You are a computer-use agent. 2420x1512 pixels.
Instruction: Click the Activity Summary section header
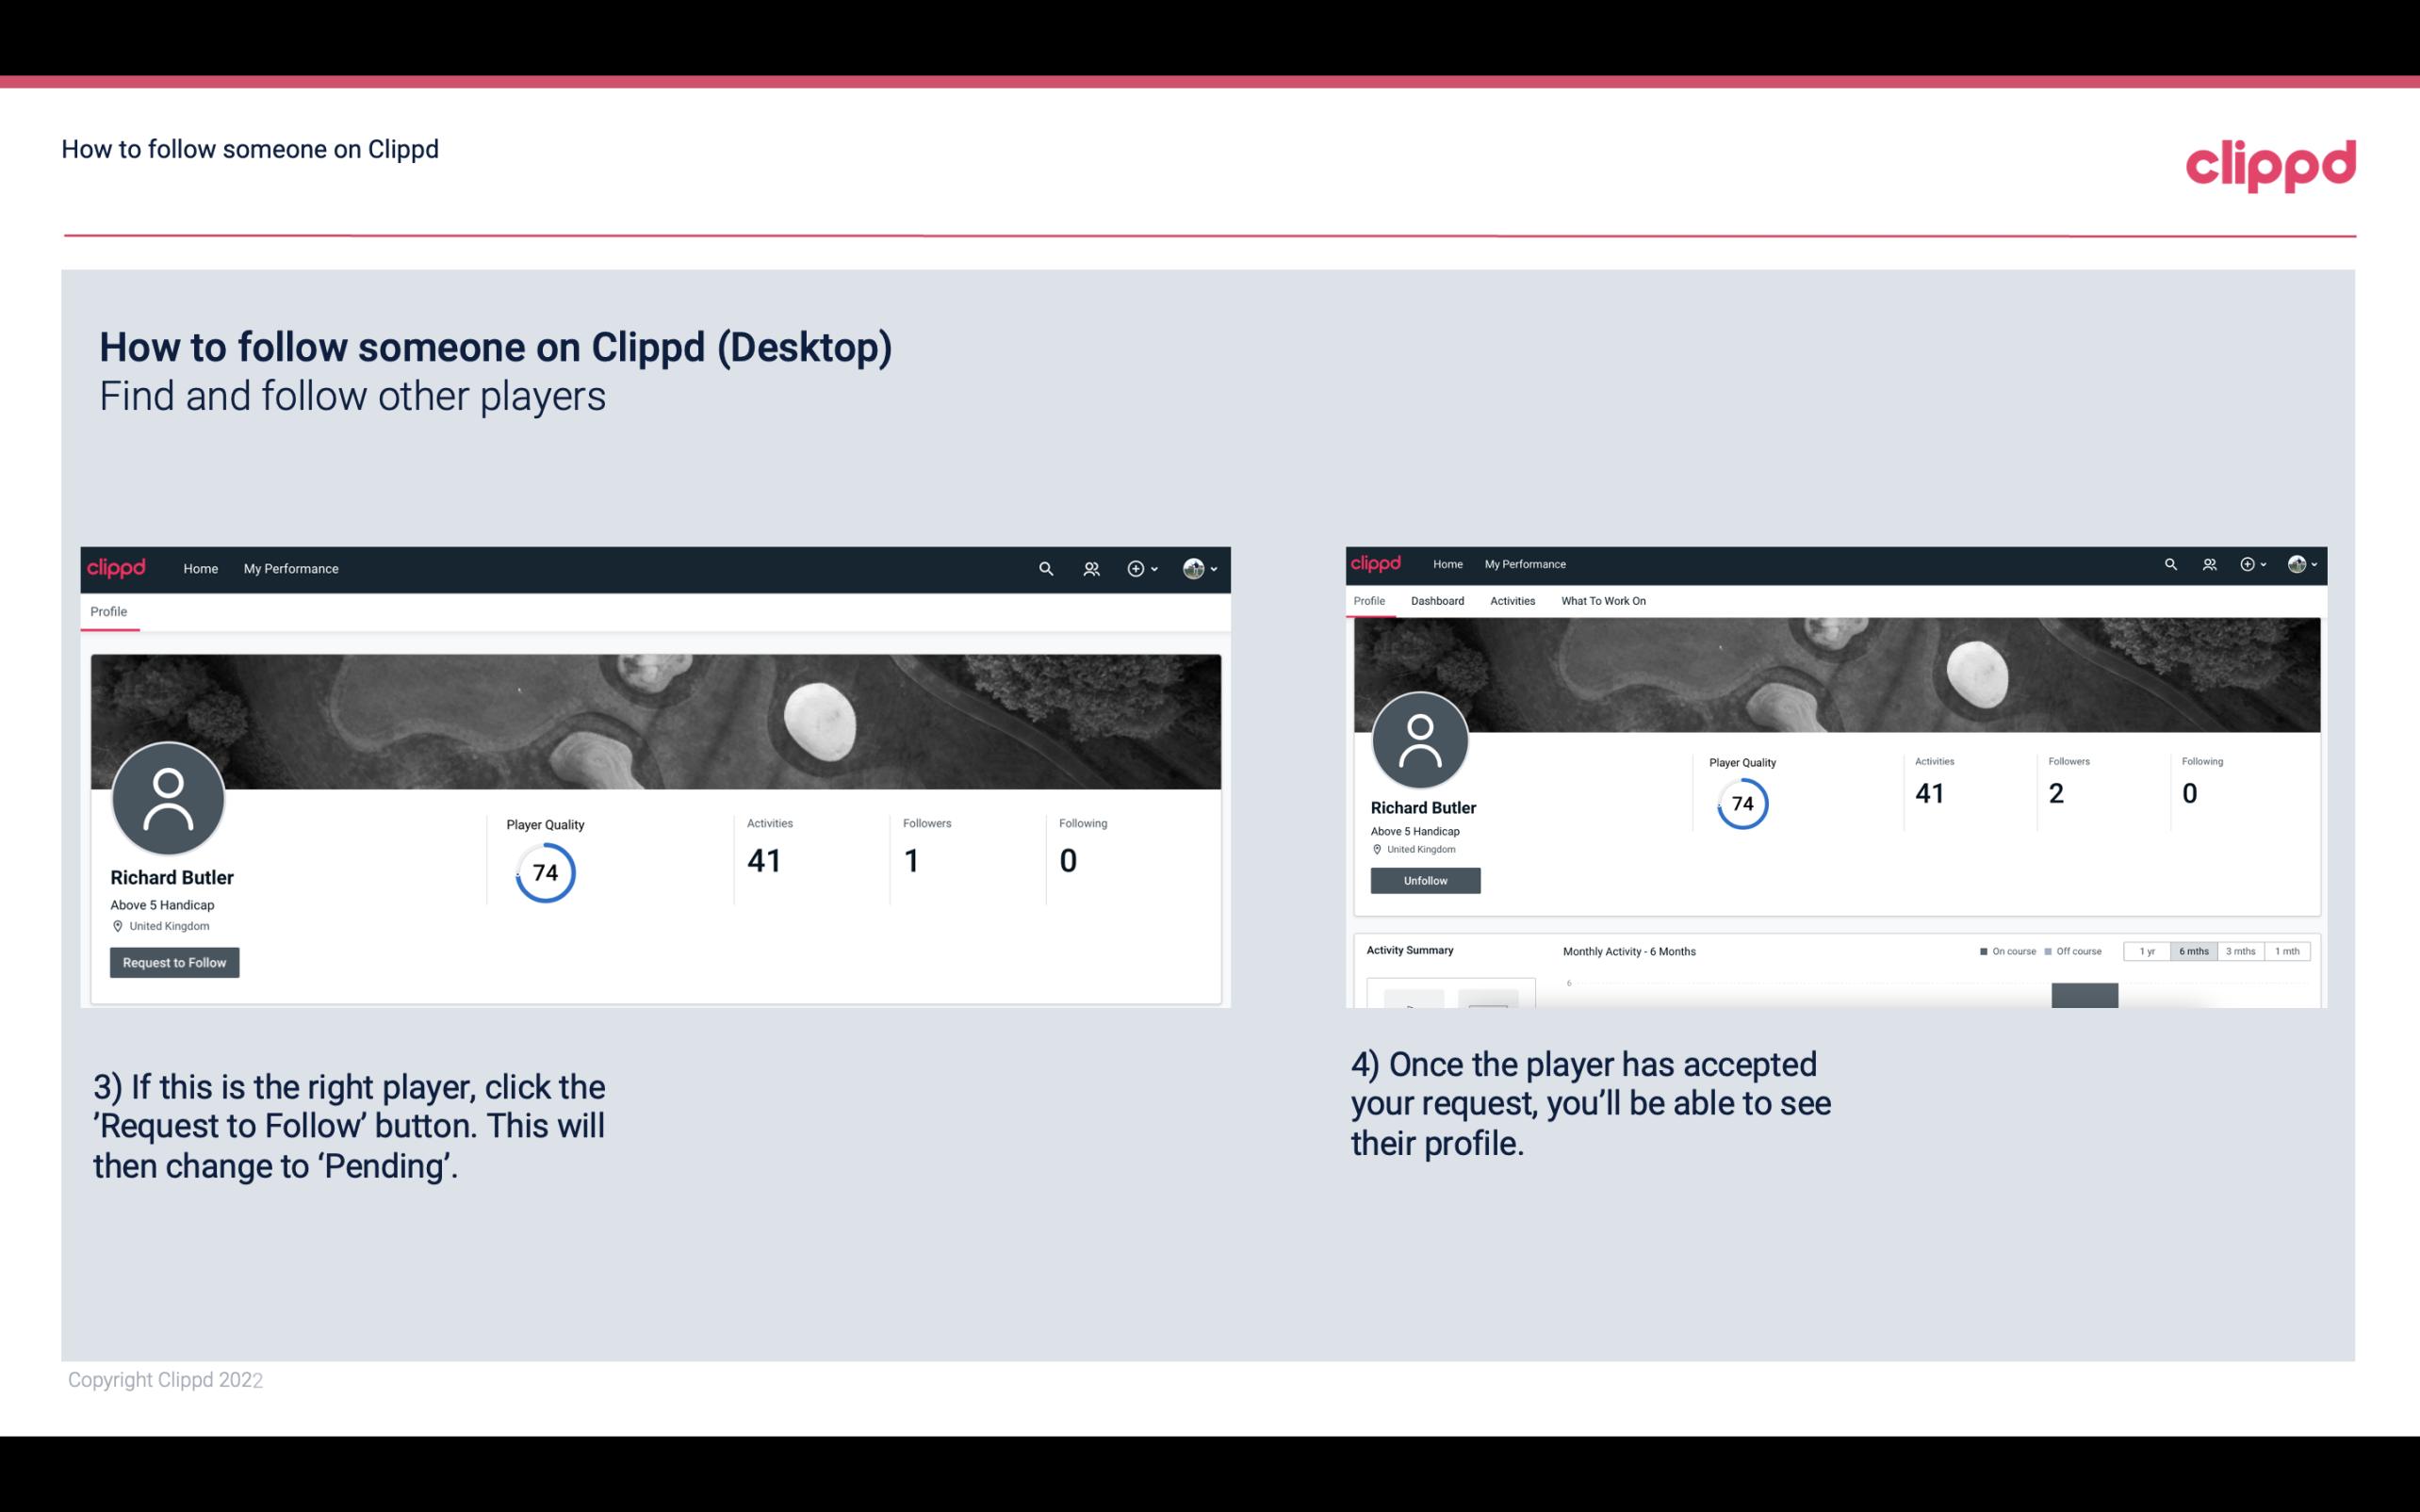(x=1408, y=950)
